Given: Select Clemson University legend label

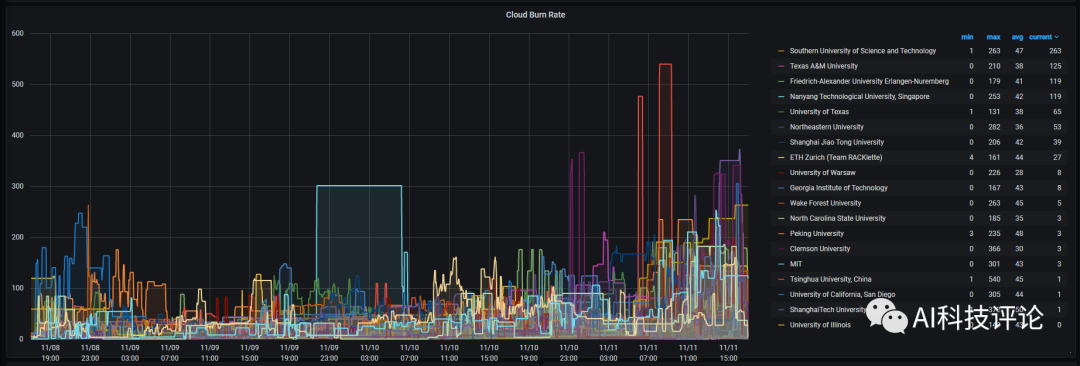Looking at the screenshot, I should tap(820, 248).
